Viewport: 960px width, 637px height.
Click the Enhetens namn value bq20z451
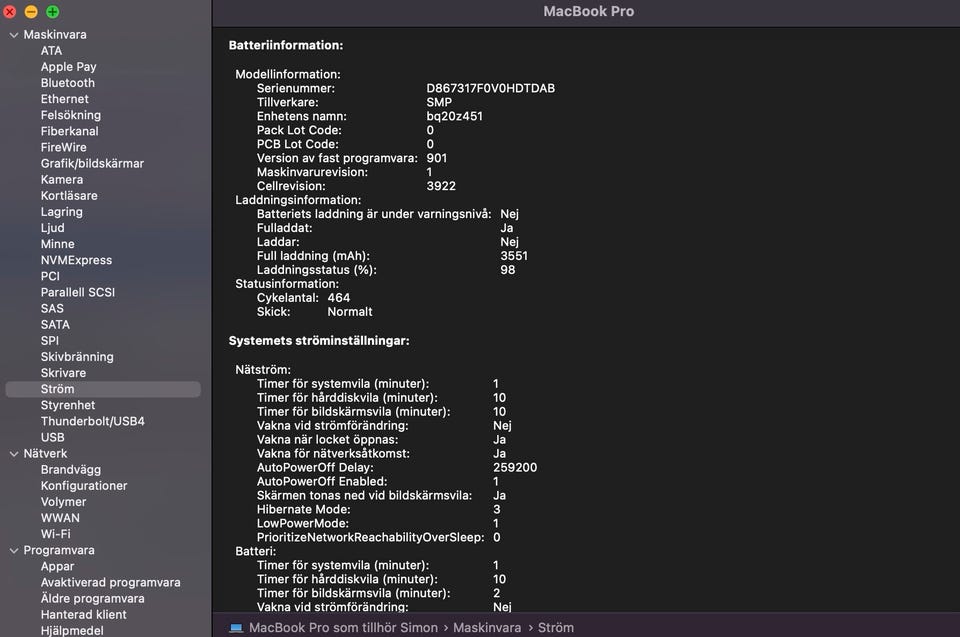tap(454, 116)
